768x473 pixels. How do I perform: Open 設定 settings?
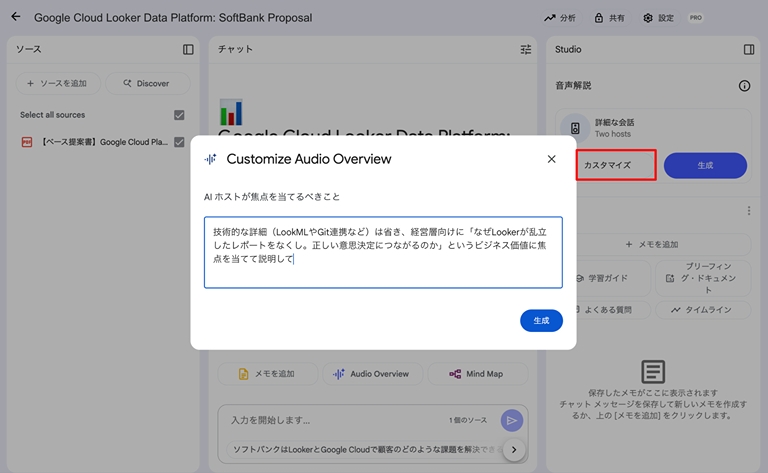[x=659, y=18]
